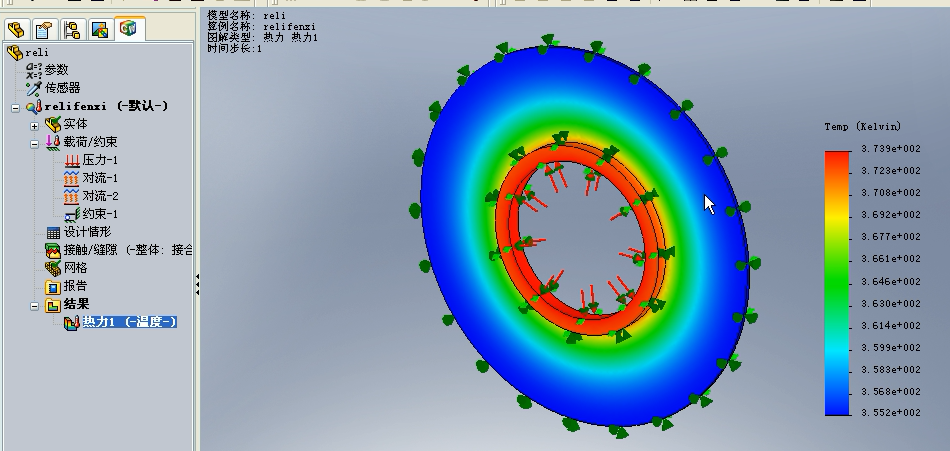Click legend value 3.708e+002

[891, 192]
